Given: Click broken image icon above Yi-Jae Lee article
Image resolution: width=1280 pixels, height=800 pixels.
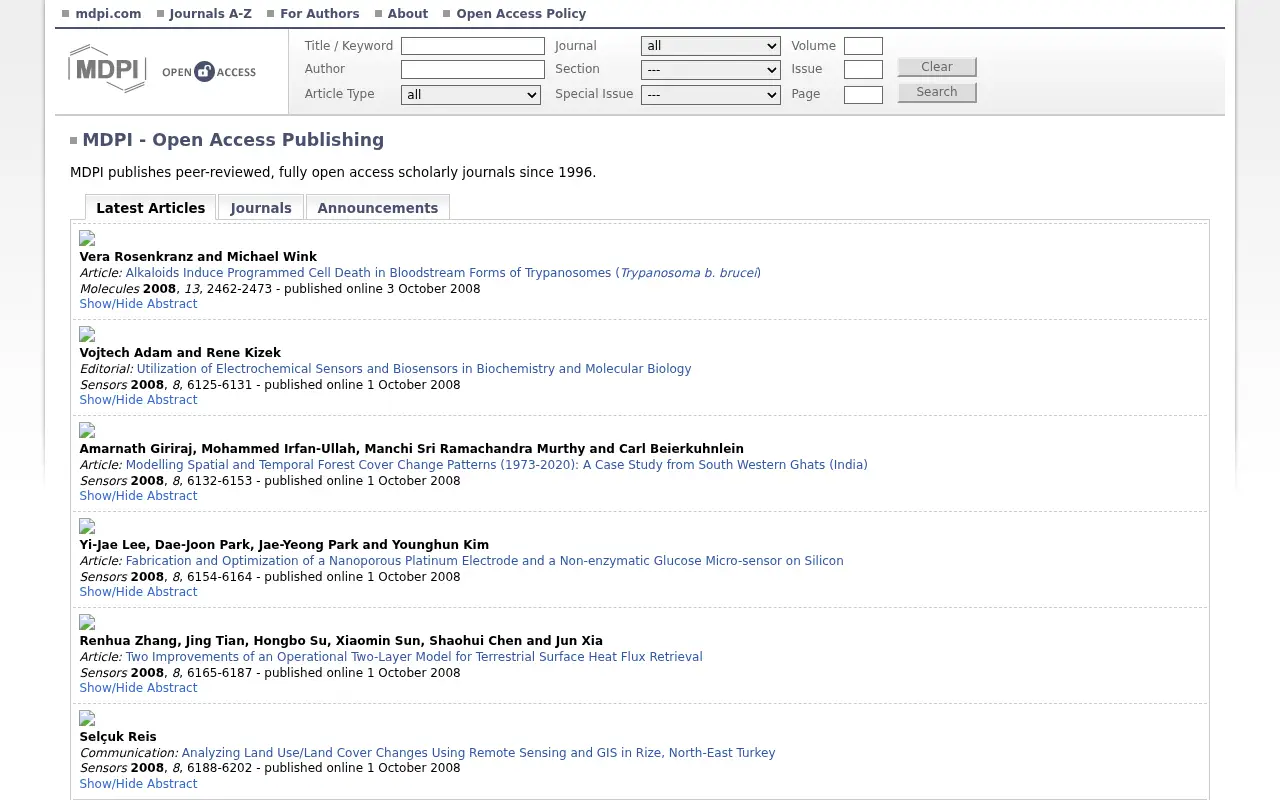Looking at the screenshot, I should click(x=87, y=527).
